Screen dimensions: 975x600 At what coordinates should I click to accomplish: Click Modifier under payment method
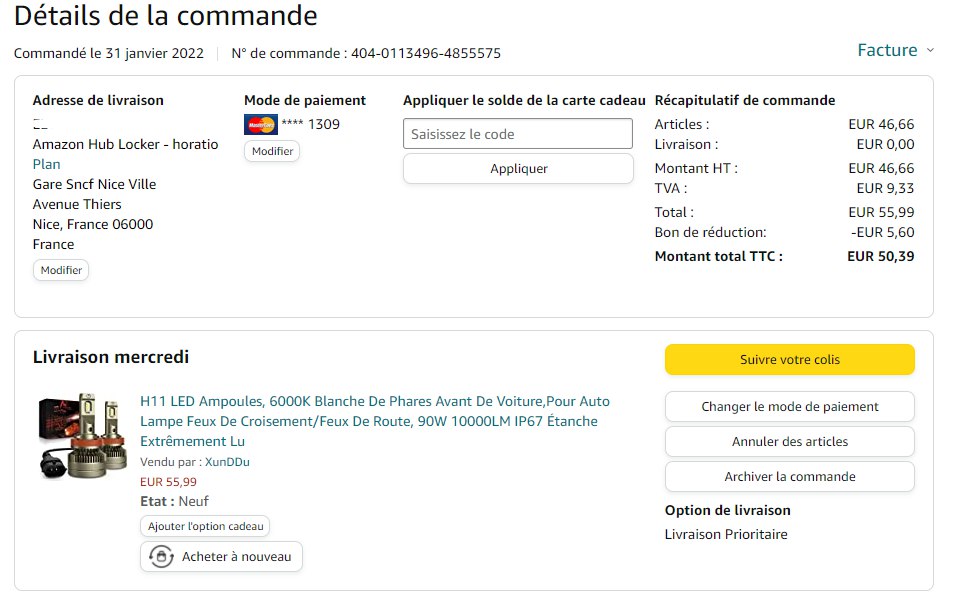272,151
